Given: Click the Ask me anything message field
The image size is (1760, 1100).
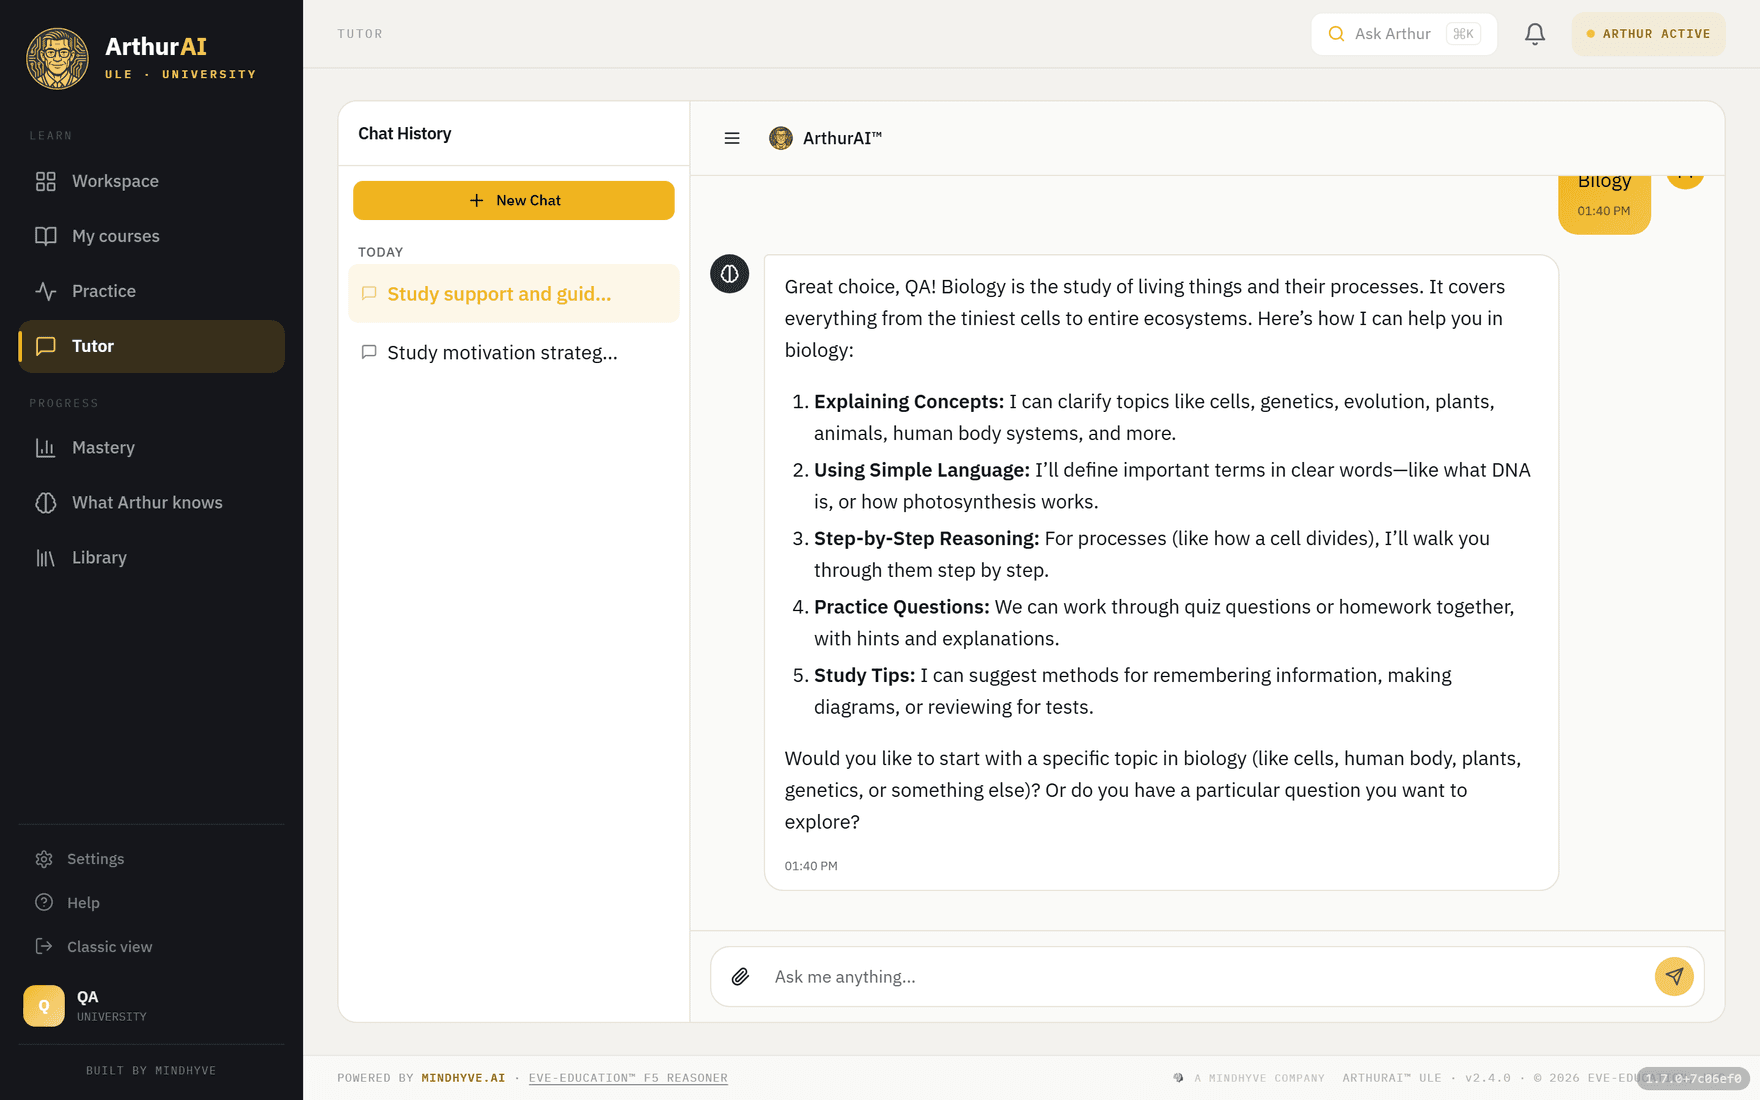Looking at the screenshot, I should coord(1206,977).
